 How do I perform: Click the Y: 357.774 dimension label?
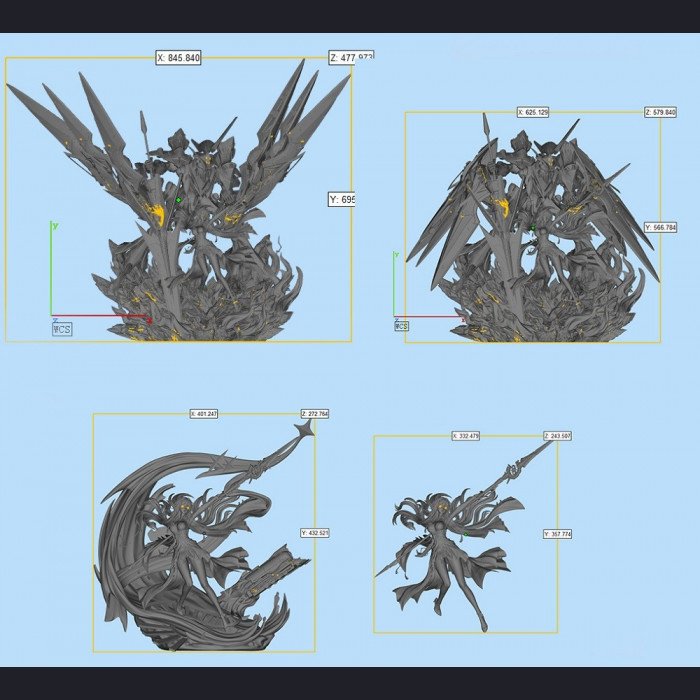(x=558, y=534)
